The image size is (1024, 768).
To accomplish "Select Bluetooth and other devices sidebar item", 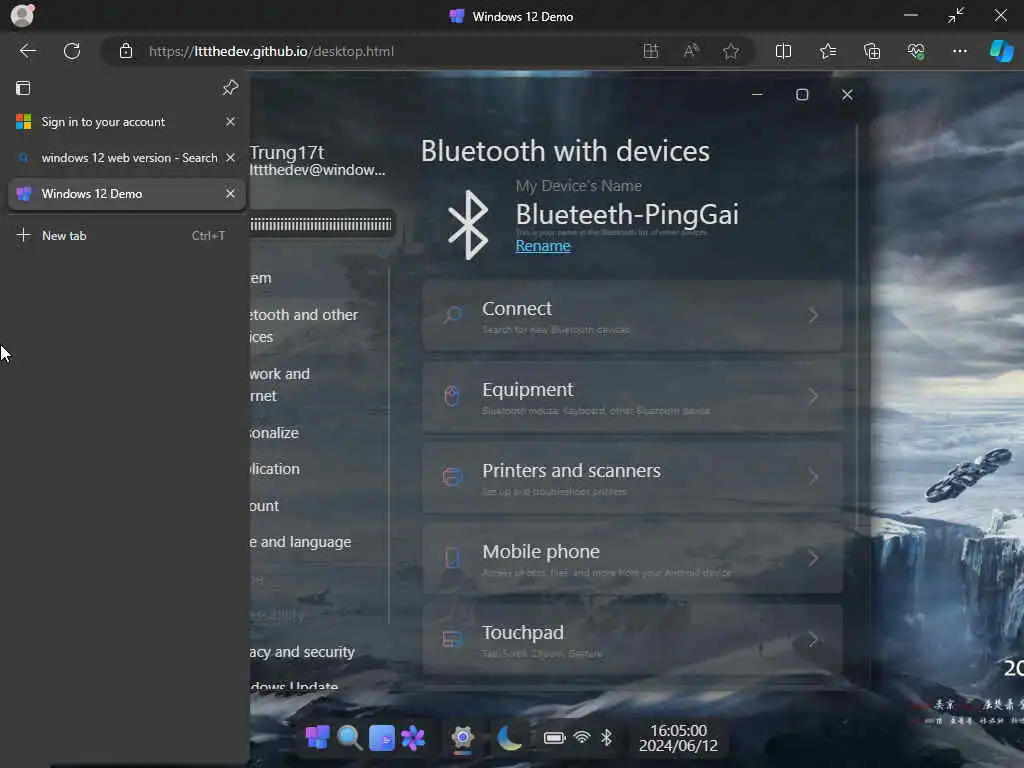I will point(304,325).
